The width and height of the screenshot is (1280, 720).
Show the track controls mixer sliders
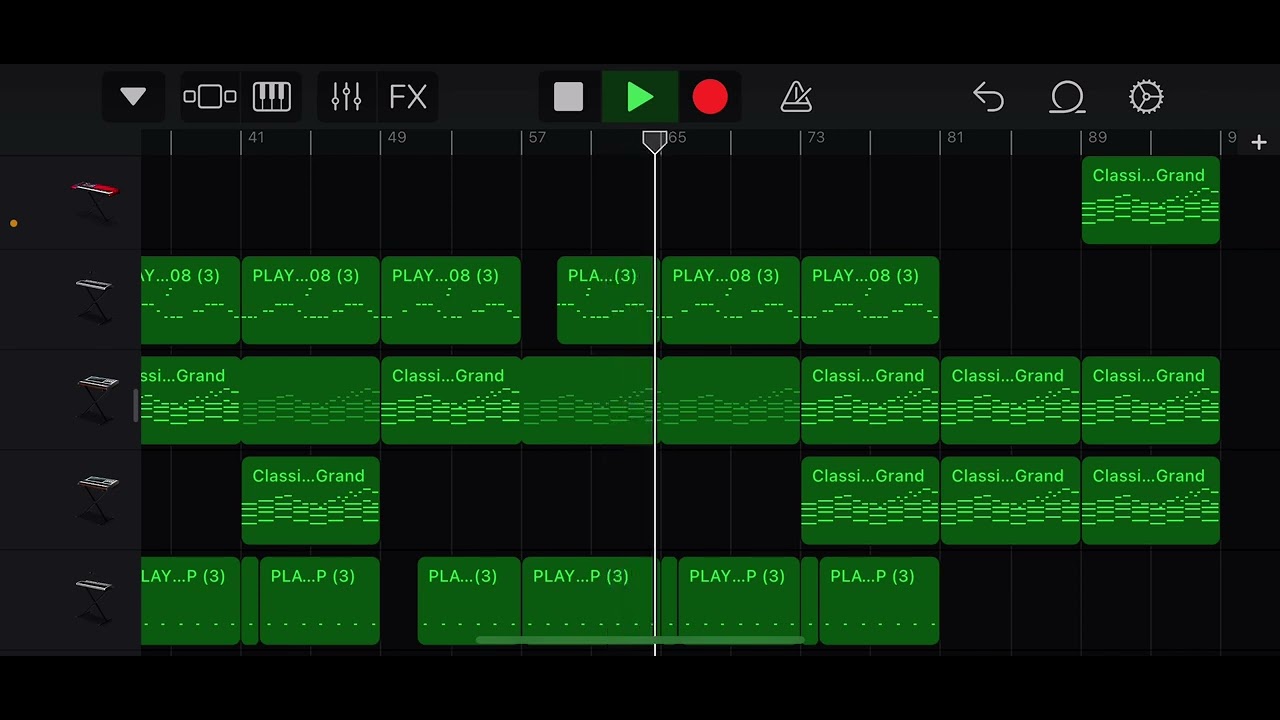pos(346,97)
